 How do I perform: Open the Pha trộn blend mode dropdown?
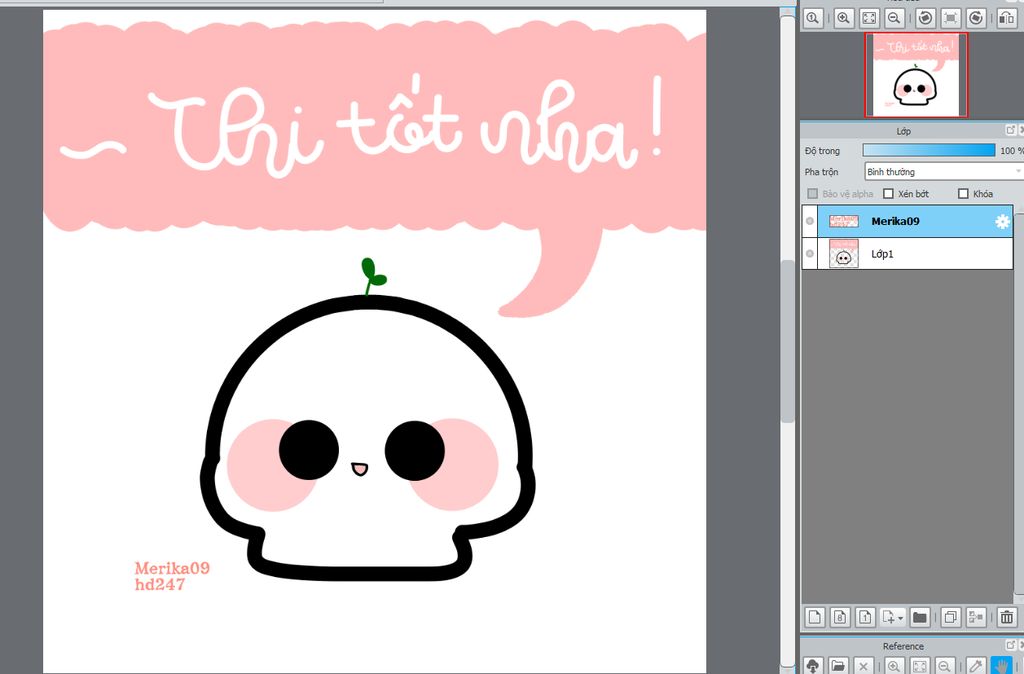[943, 172]
